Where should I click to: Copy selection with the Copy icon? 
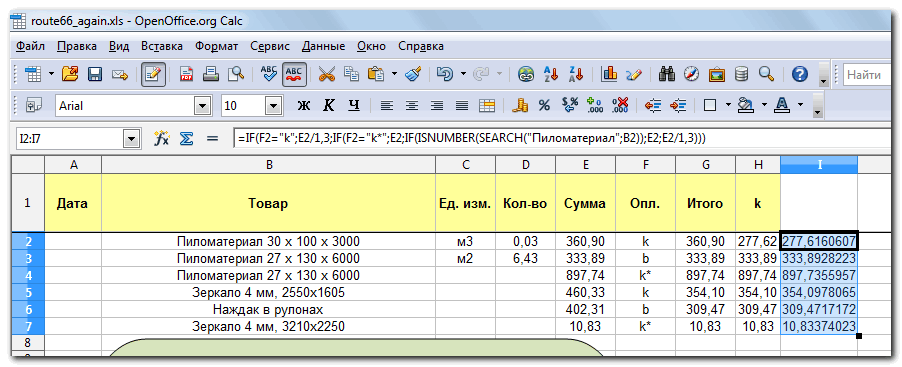point(351,74)
